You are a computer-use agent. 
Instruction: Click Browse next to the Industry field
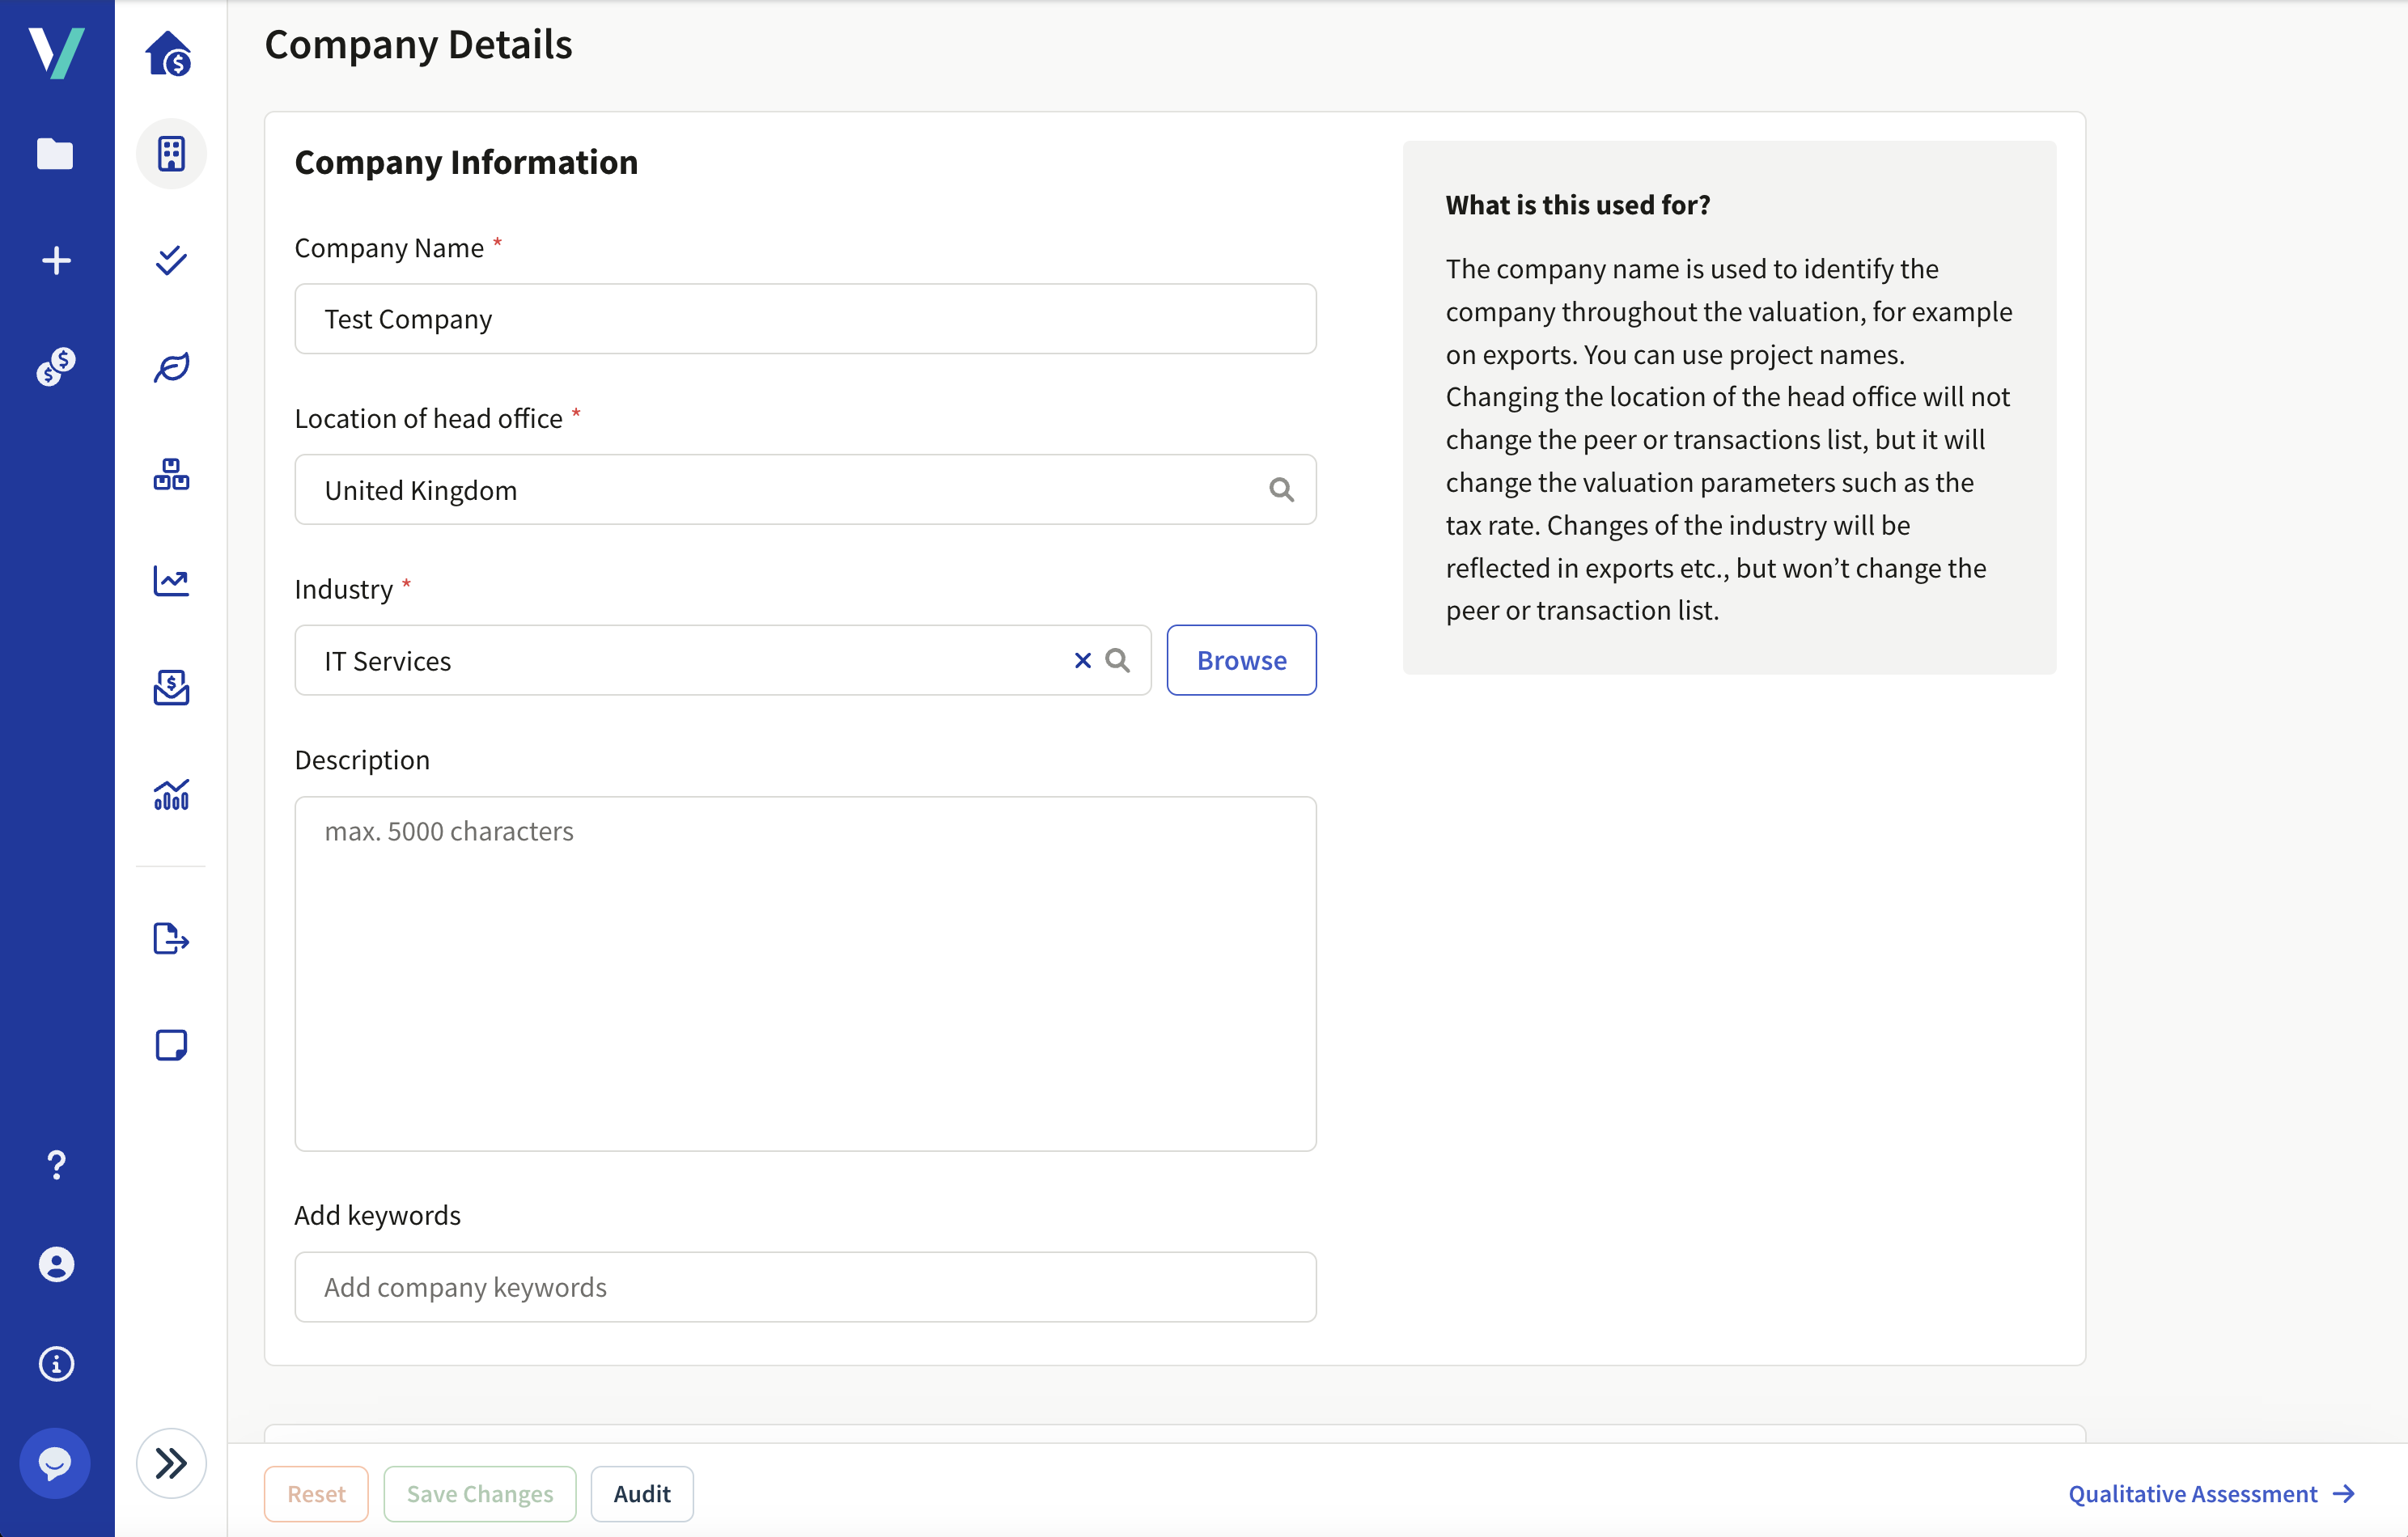click(x=1241, y=660)
